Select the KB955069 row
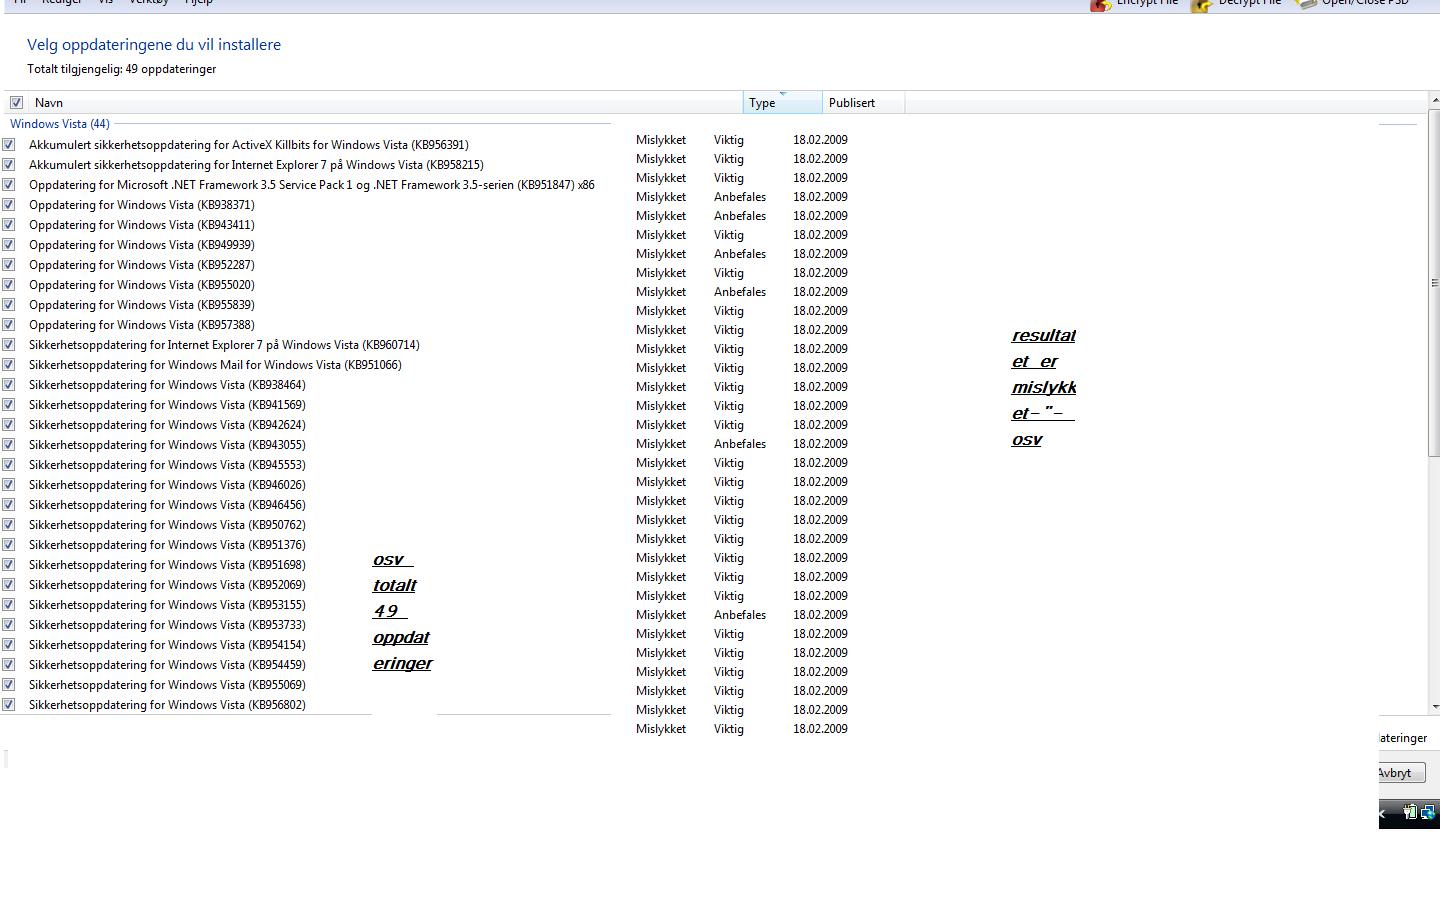 tap(167, 684)
